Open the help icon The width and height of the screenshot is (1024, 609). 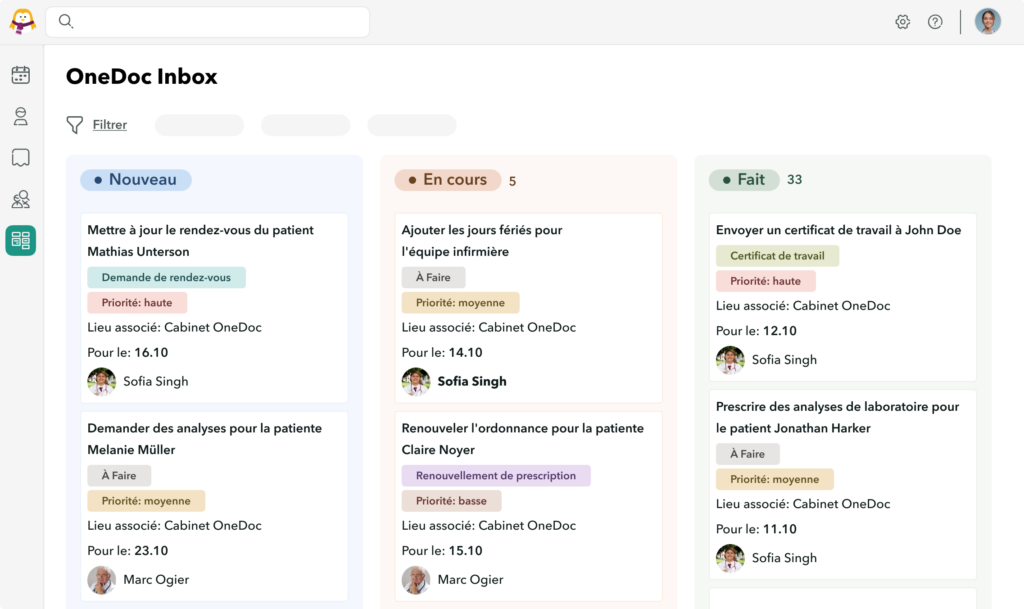pyautogui.click(x=935, y=21)
